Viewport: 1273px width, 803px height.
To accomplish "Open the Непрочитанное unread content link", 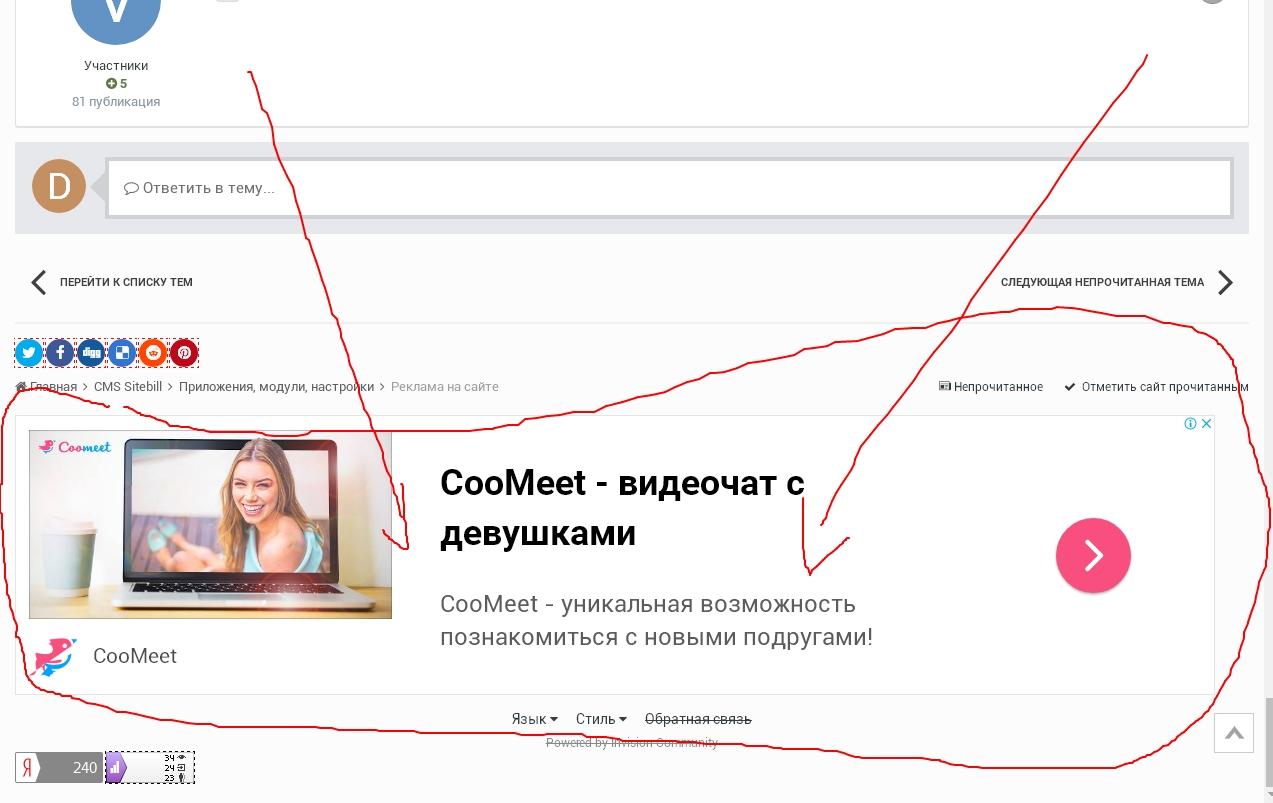I will tap(997, 387).
